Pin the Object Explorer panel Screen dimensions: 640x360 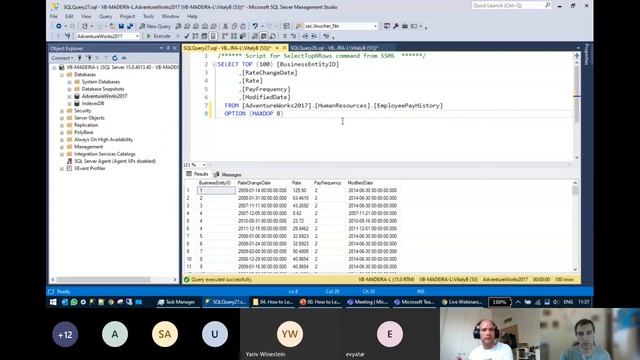[x=168, y=48]
